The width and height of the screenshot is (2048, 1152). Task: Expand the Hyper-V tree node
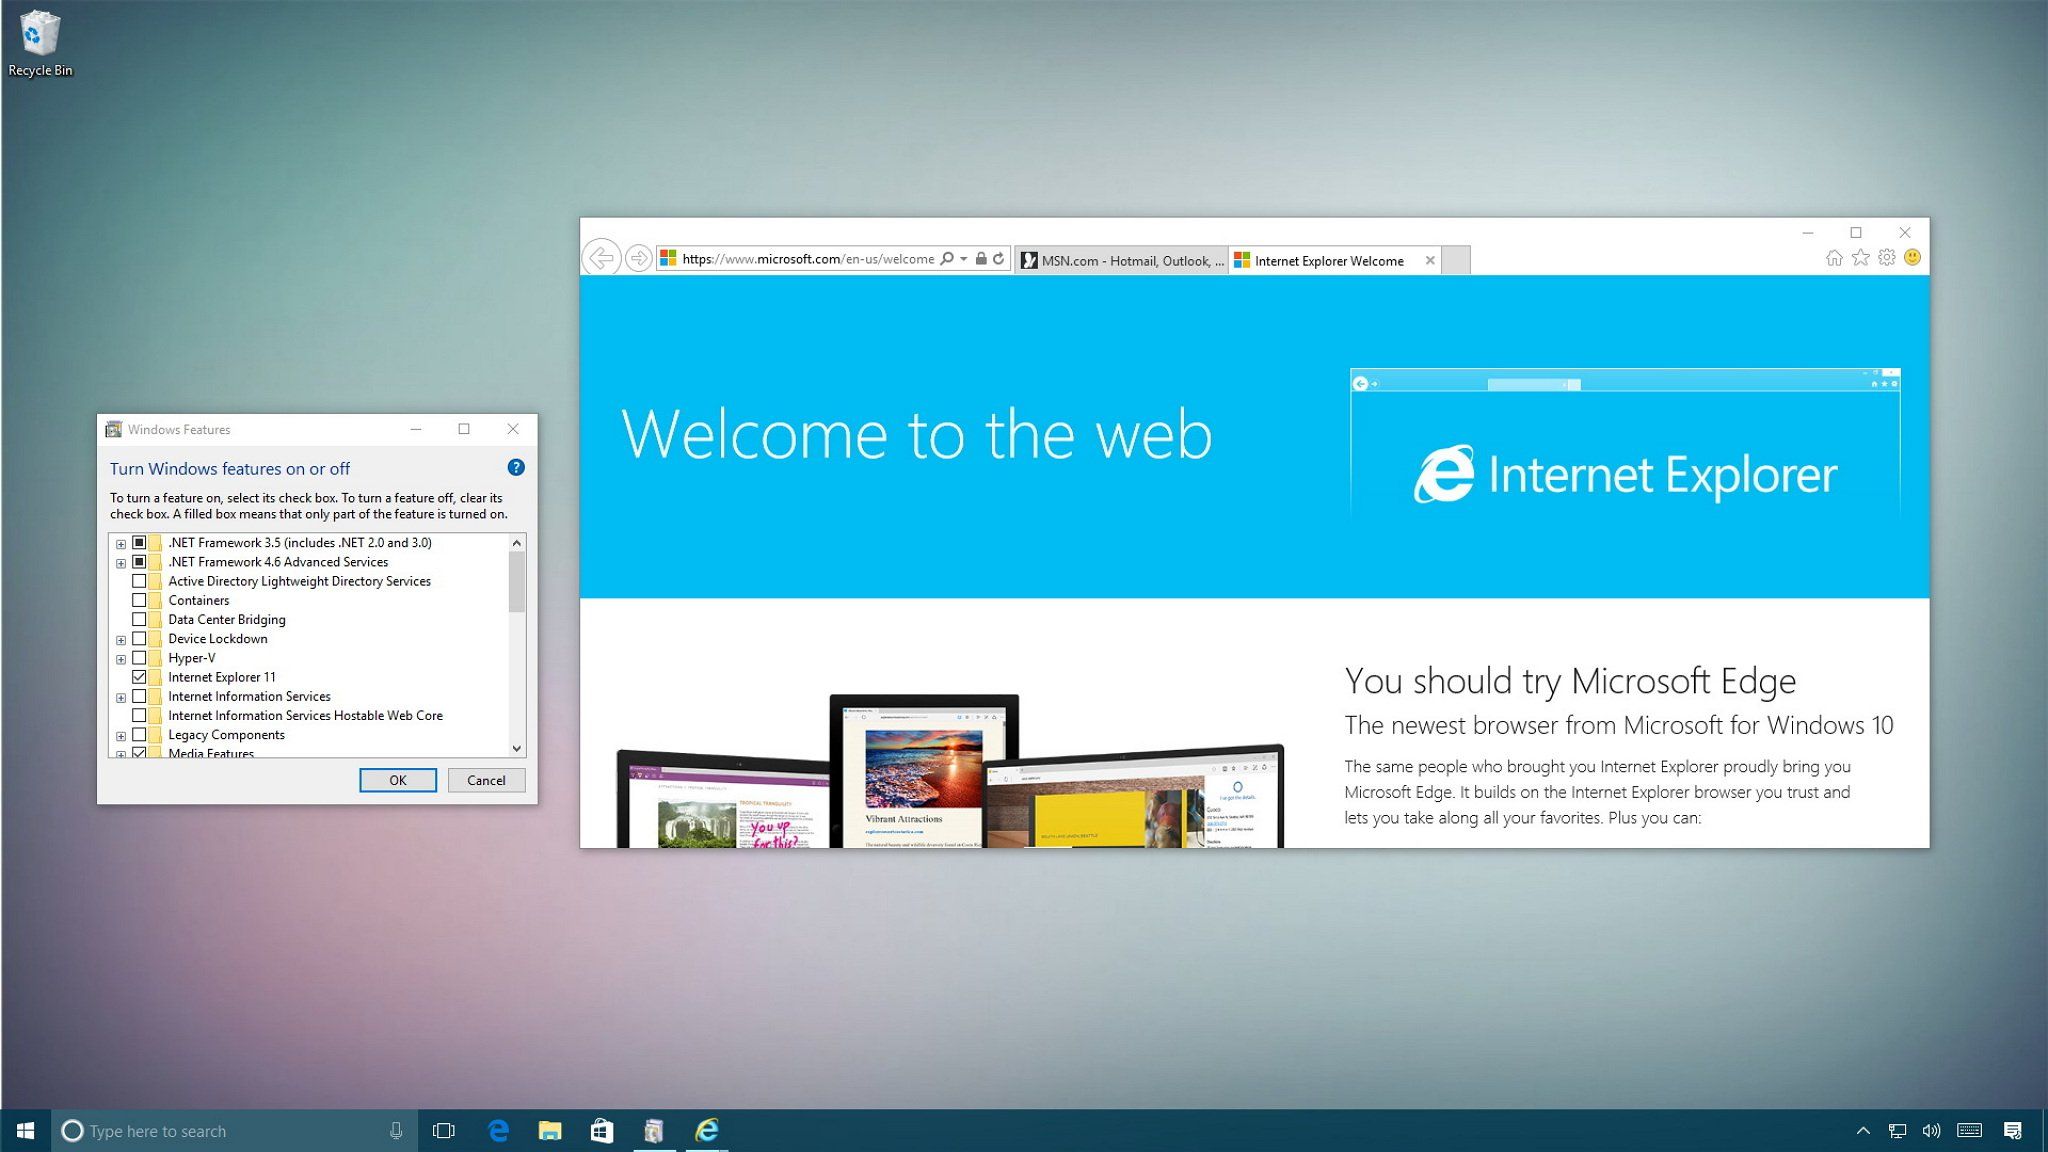point(121,659)
